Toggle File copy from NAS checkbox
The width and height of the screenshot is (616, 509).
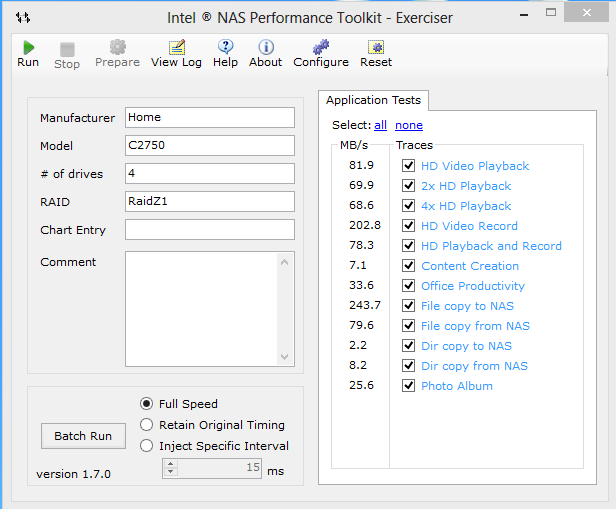coord(409,326)
